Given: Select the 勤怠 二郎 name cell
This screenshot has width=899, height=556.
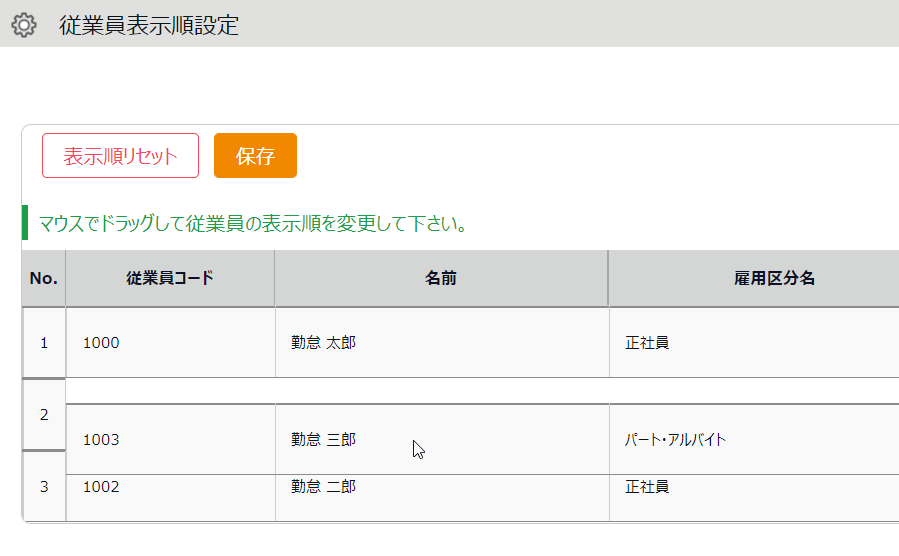Looking at the screenshot, I should [x=323, y=487].
